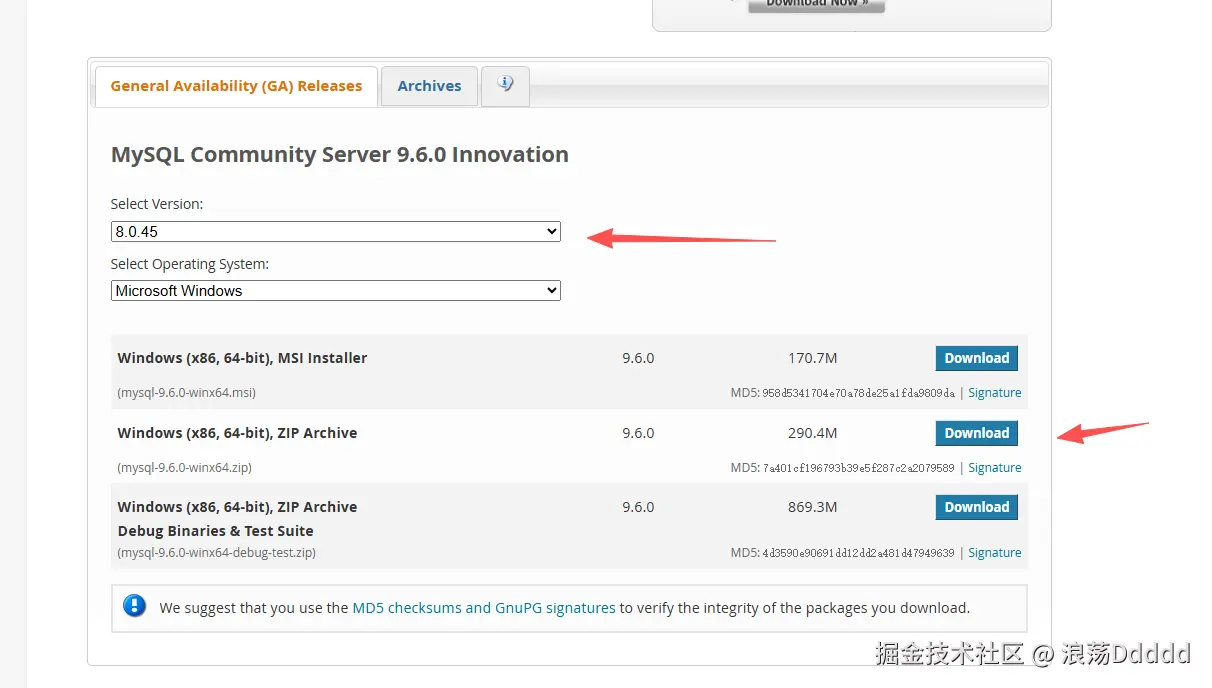Click the blue info icon beside checksum suggestion
Screen dimensions: 1212x688
(x=134, y=606)
